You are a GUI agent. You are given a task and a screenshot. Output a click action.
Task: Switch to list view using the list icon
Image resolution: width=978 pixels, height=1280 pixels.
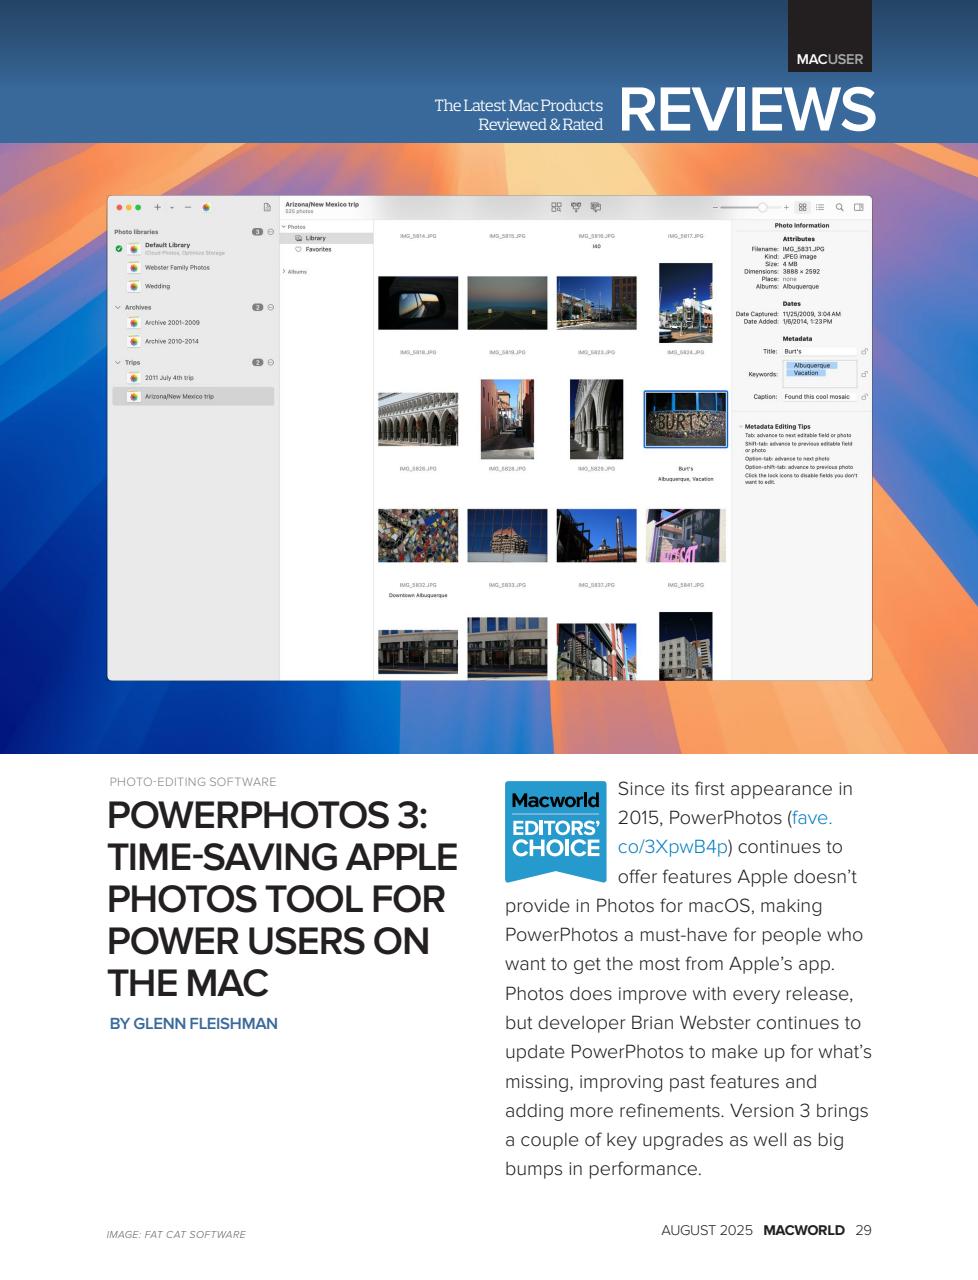click(821, 207)
